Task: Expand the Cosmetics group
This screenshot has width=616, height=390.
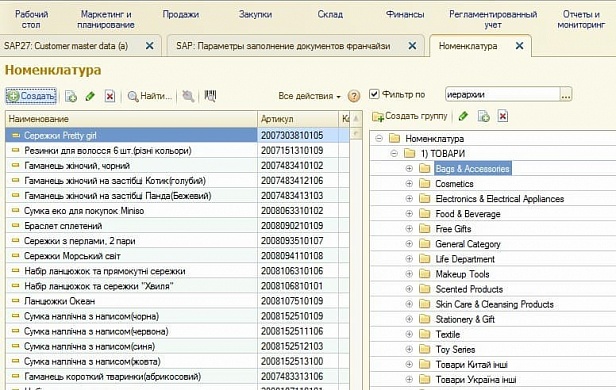Action: click(409, 184)
